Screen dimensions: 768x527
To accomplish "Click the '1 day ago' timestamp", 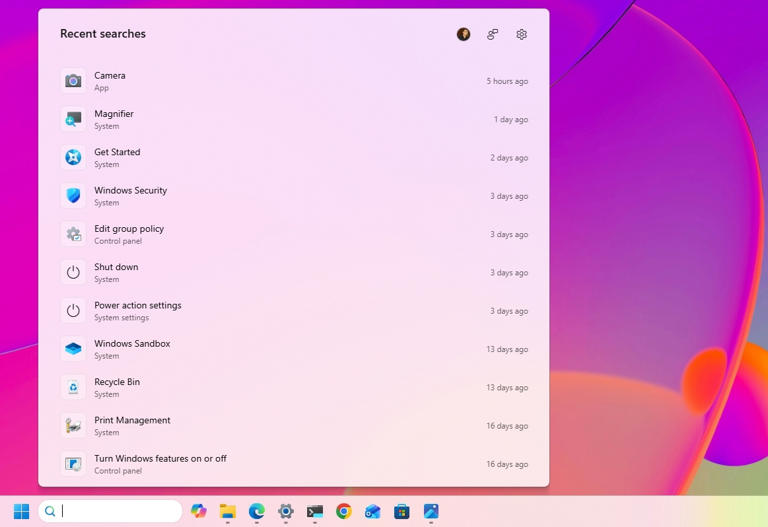I will click(511, 120).
